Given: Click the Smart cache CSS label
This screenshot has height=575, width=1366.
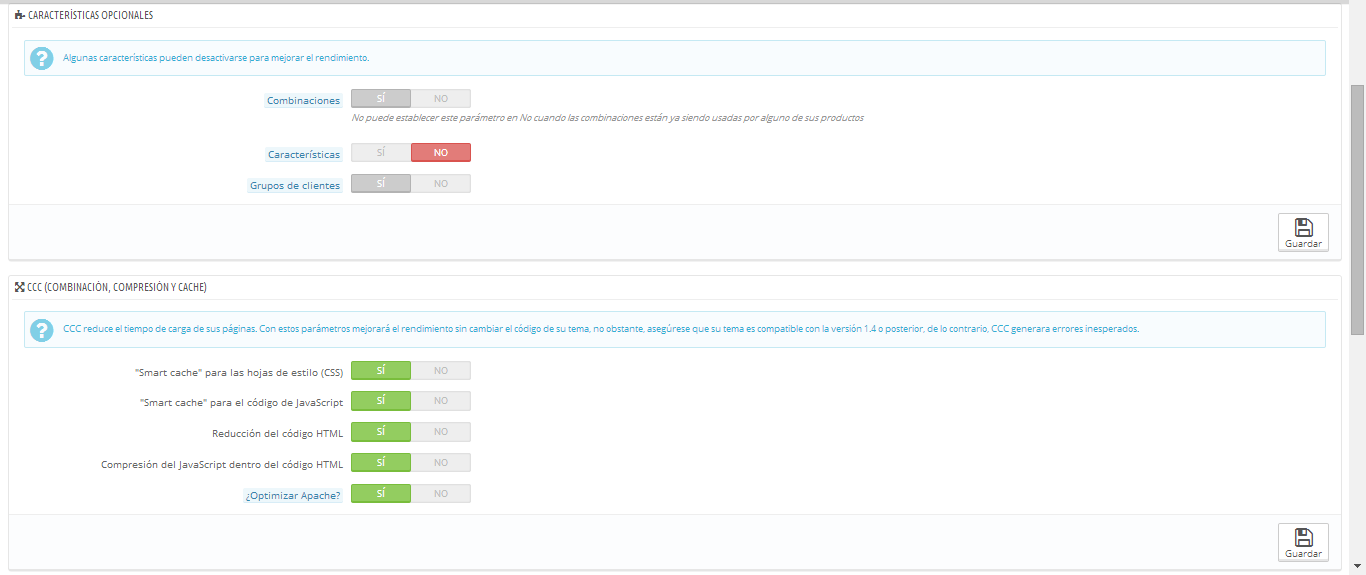Looking at the screenshot, I should click(238, 372).
